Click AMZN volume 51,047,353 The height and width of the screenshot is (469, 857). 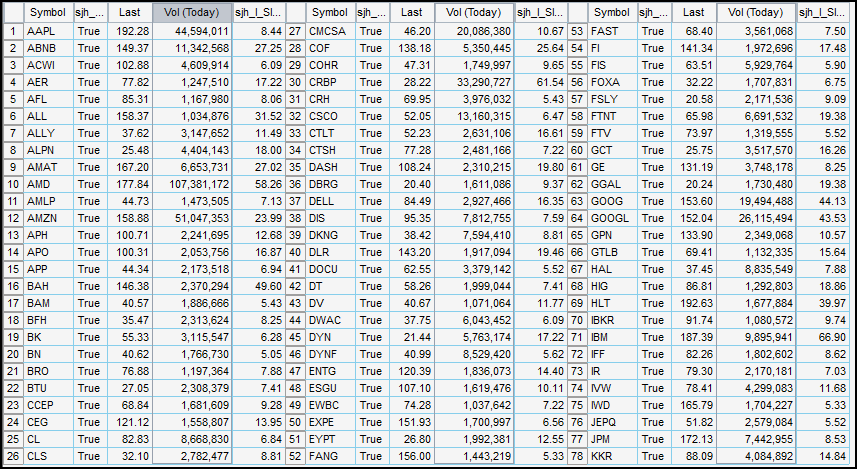[192, 218]
